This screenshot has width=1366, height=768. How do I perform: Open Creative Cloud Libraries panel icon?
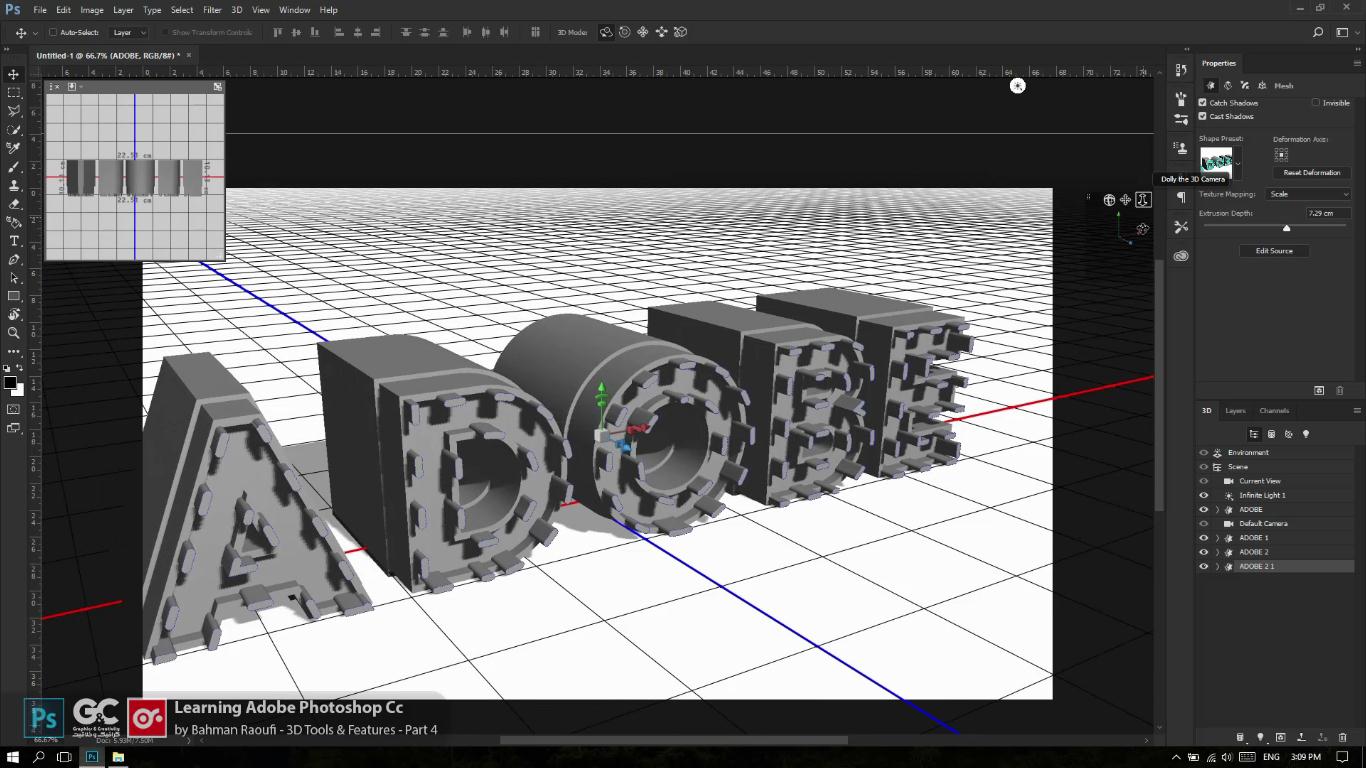pos(1181,256)
